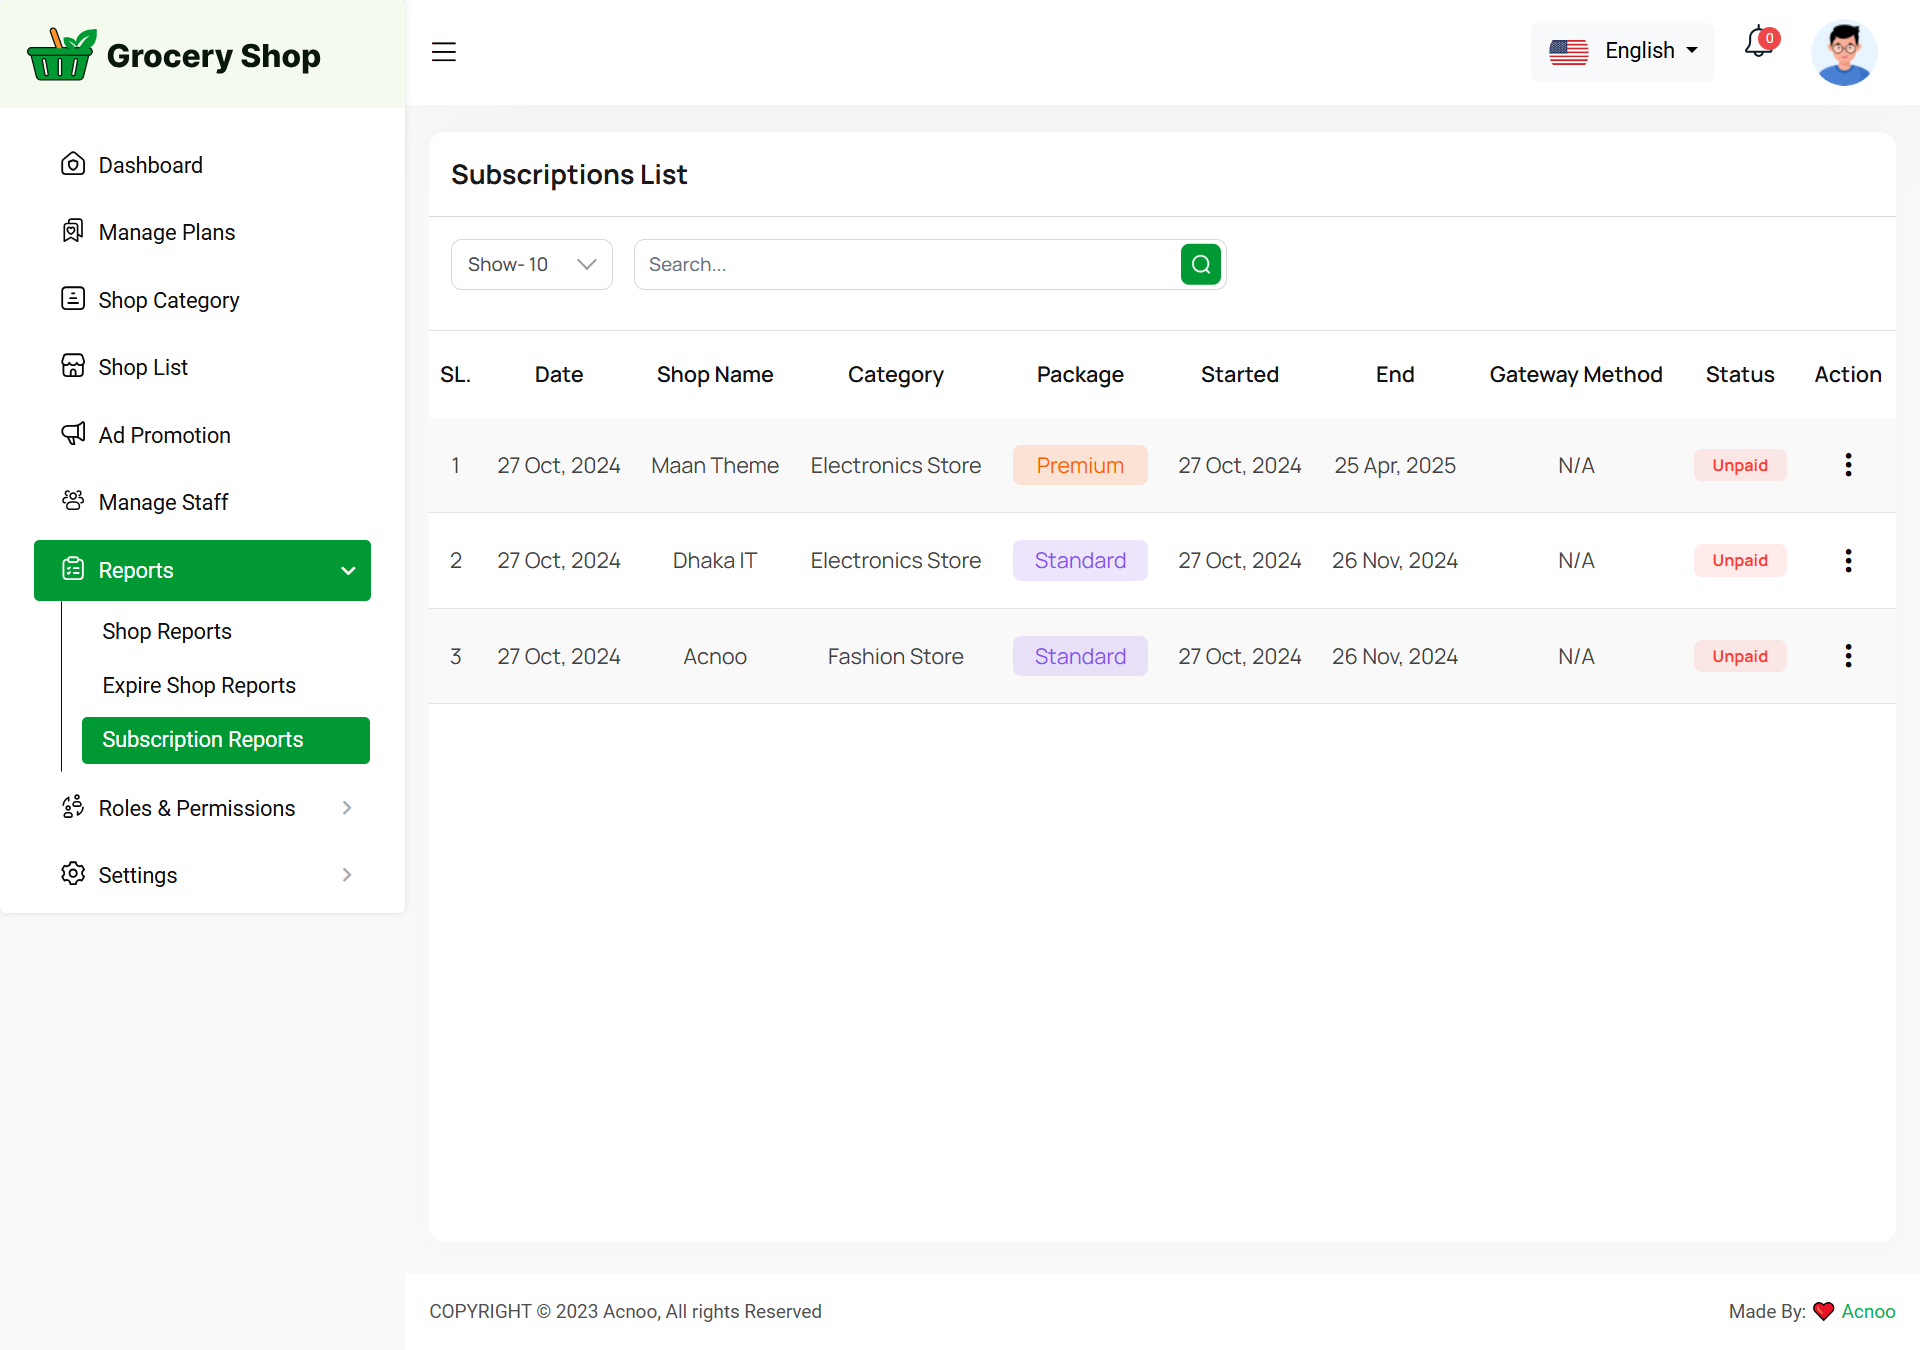This screenshot has height=1350, width=1920.
Task: Click the Dashboard home icon
Action: (73, 164)
